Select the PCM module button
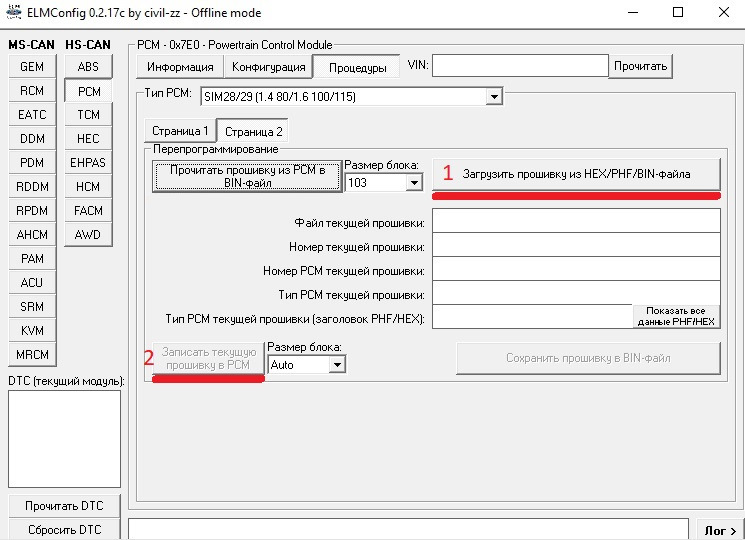 [88, 91]
